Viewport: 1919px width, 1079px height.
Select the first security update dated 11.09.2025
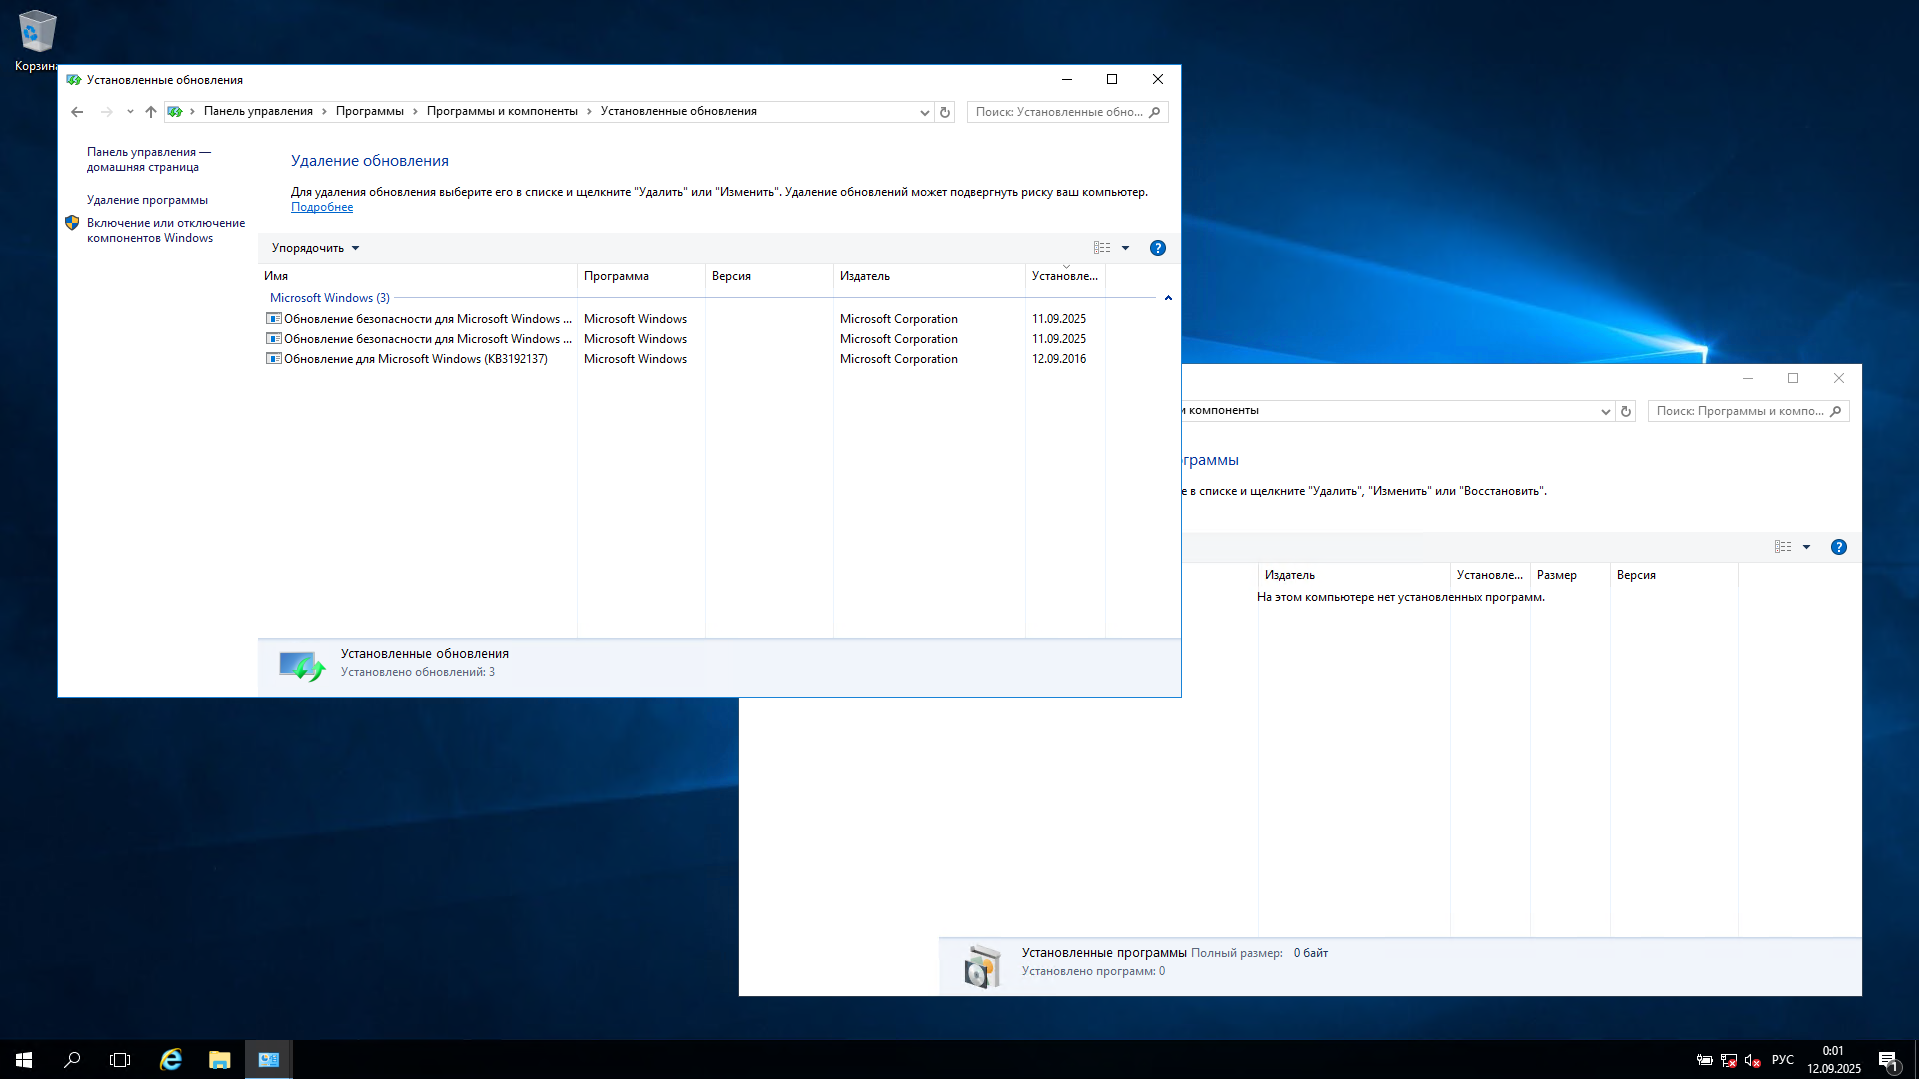(x=682, y=319)
